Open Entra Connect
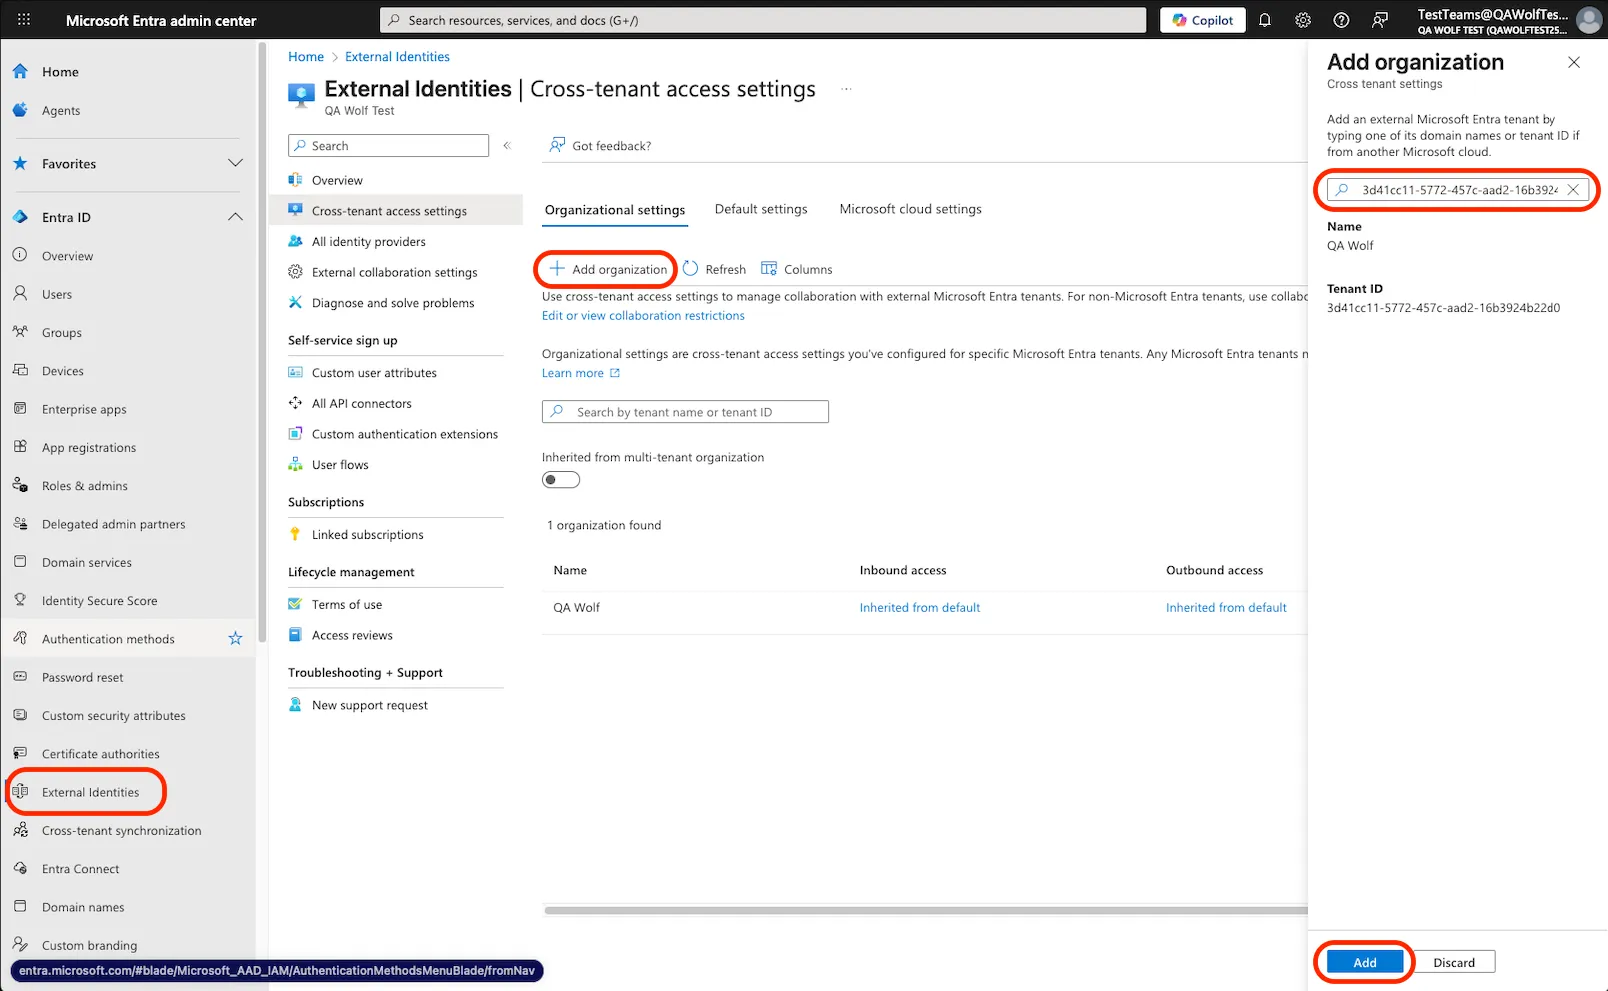This screenshot has width=1608, height=991. tap(81, 869)
